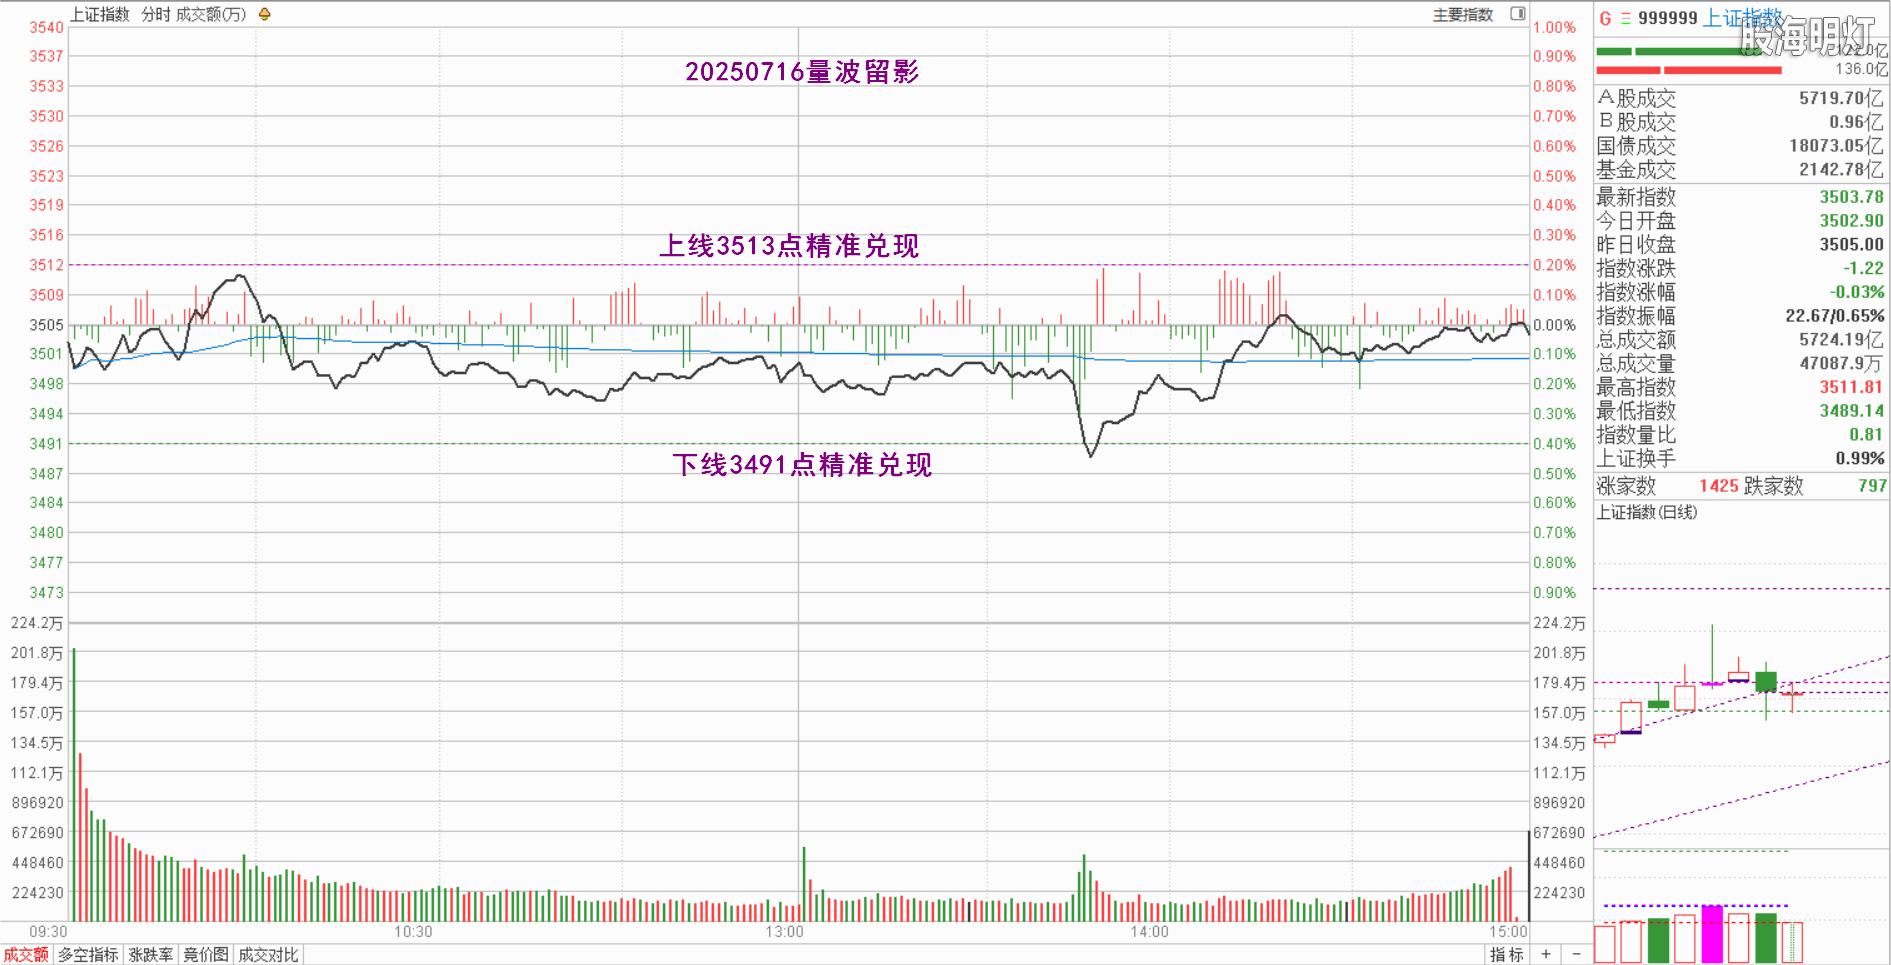Toggle the side panel icon beside 主要指数
The height and width of the screenshot is (965, 1891).
(1517, 14)
